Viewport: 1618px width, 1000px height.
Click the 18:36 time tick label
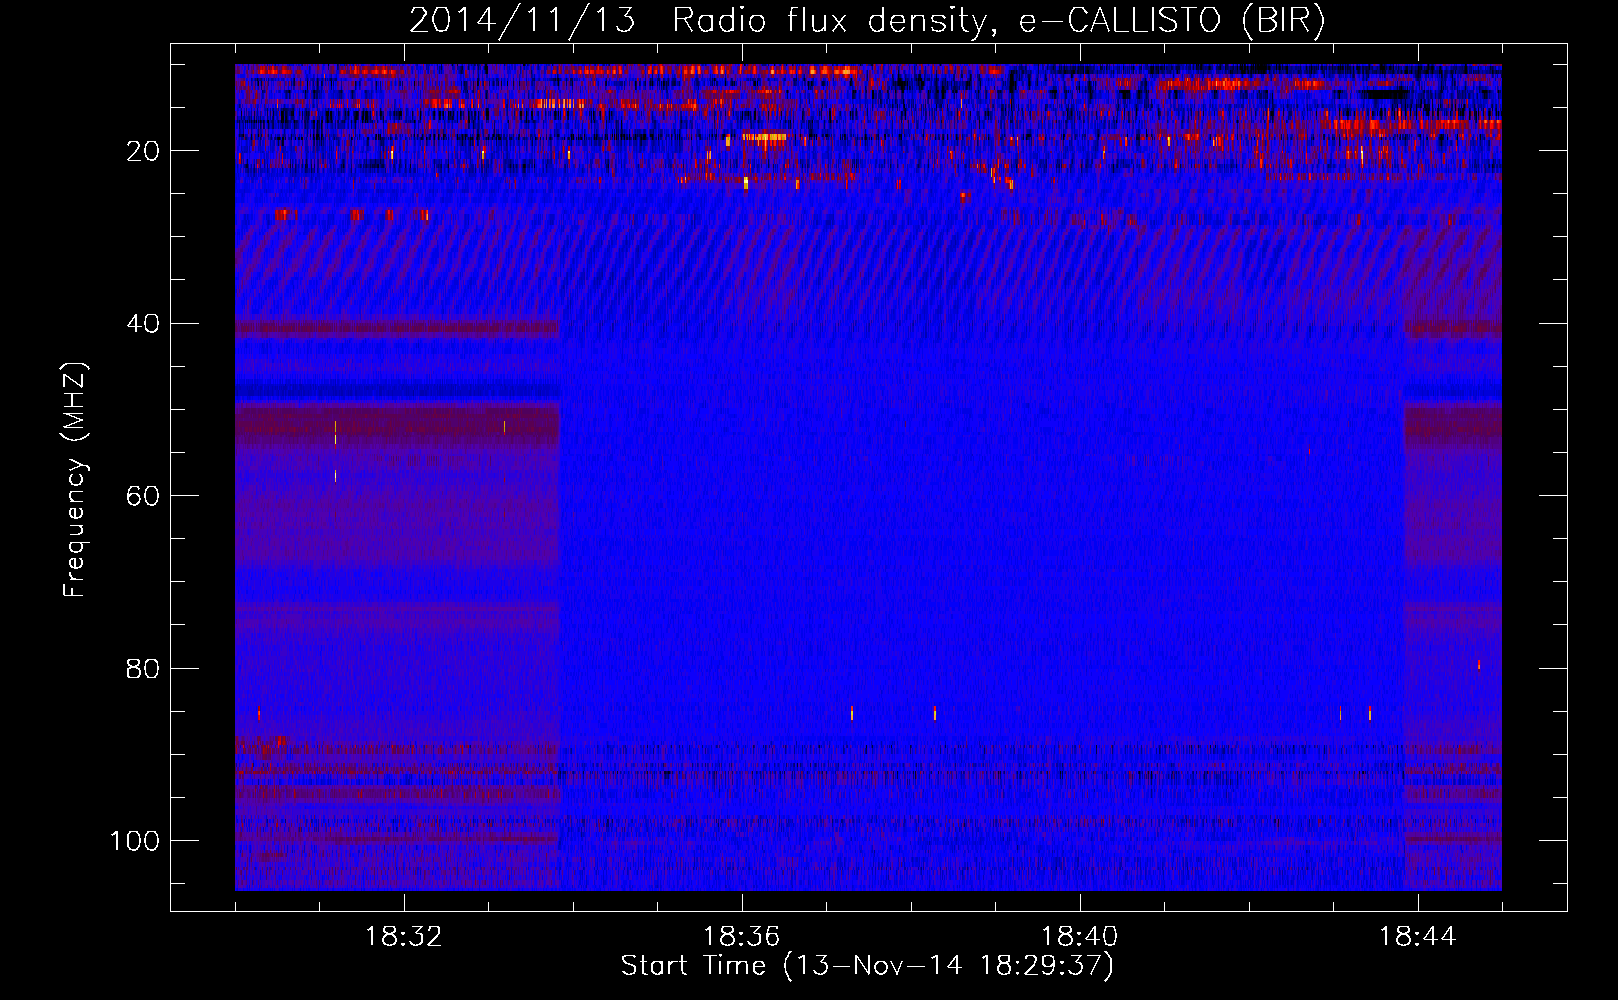[742, 937]
